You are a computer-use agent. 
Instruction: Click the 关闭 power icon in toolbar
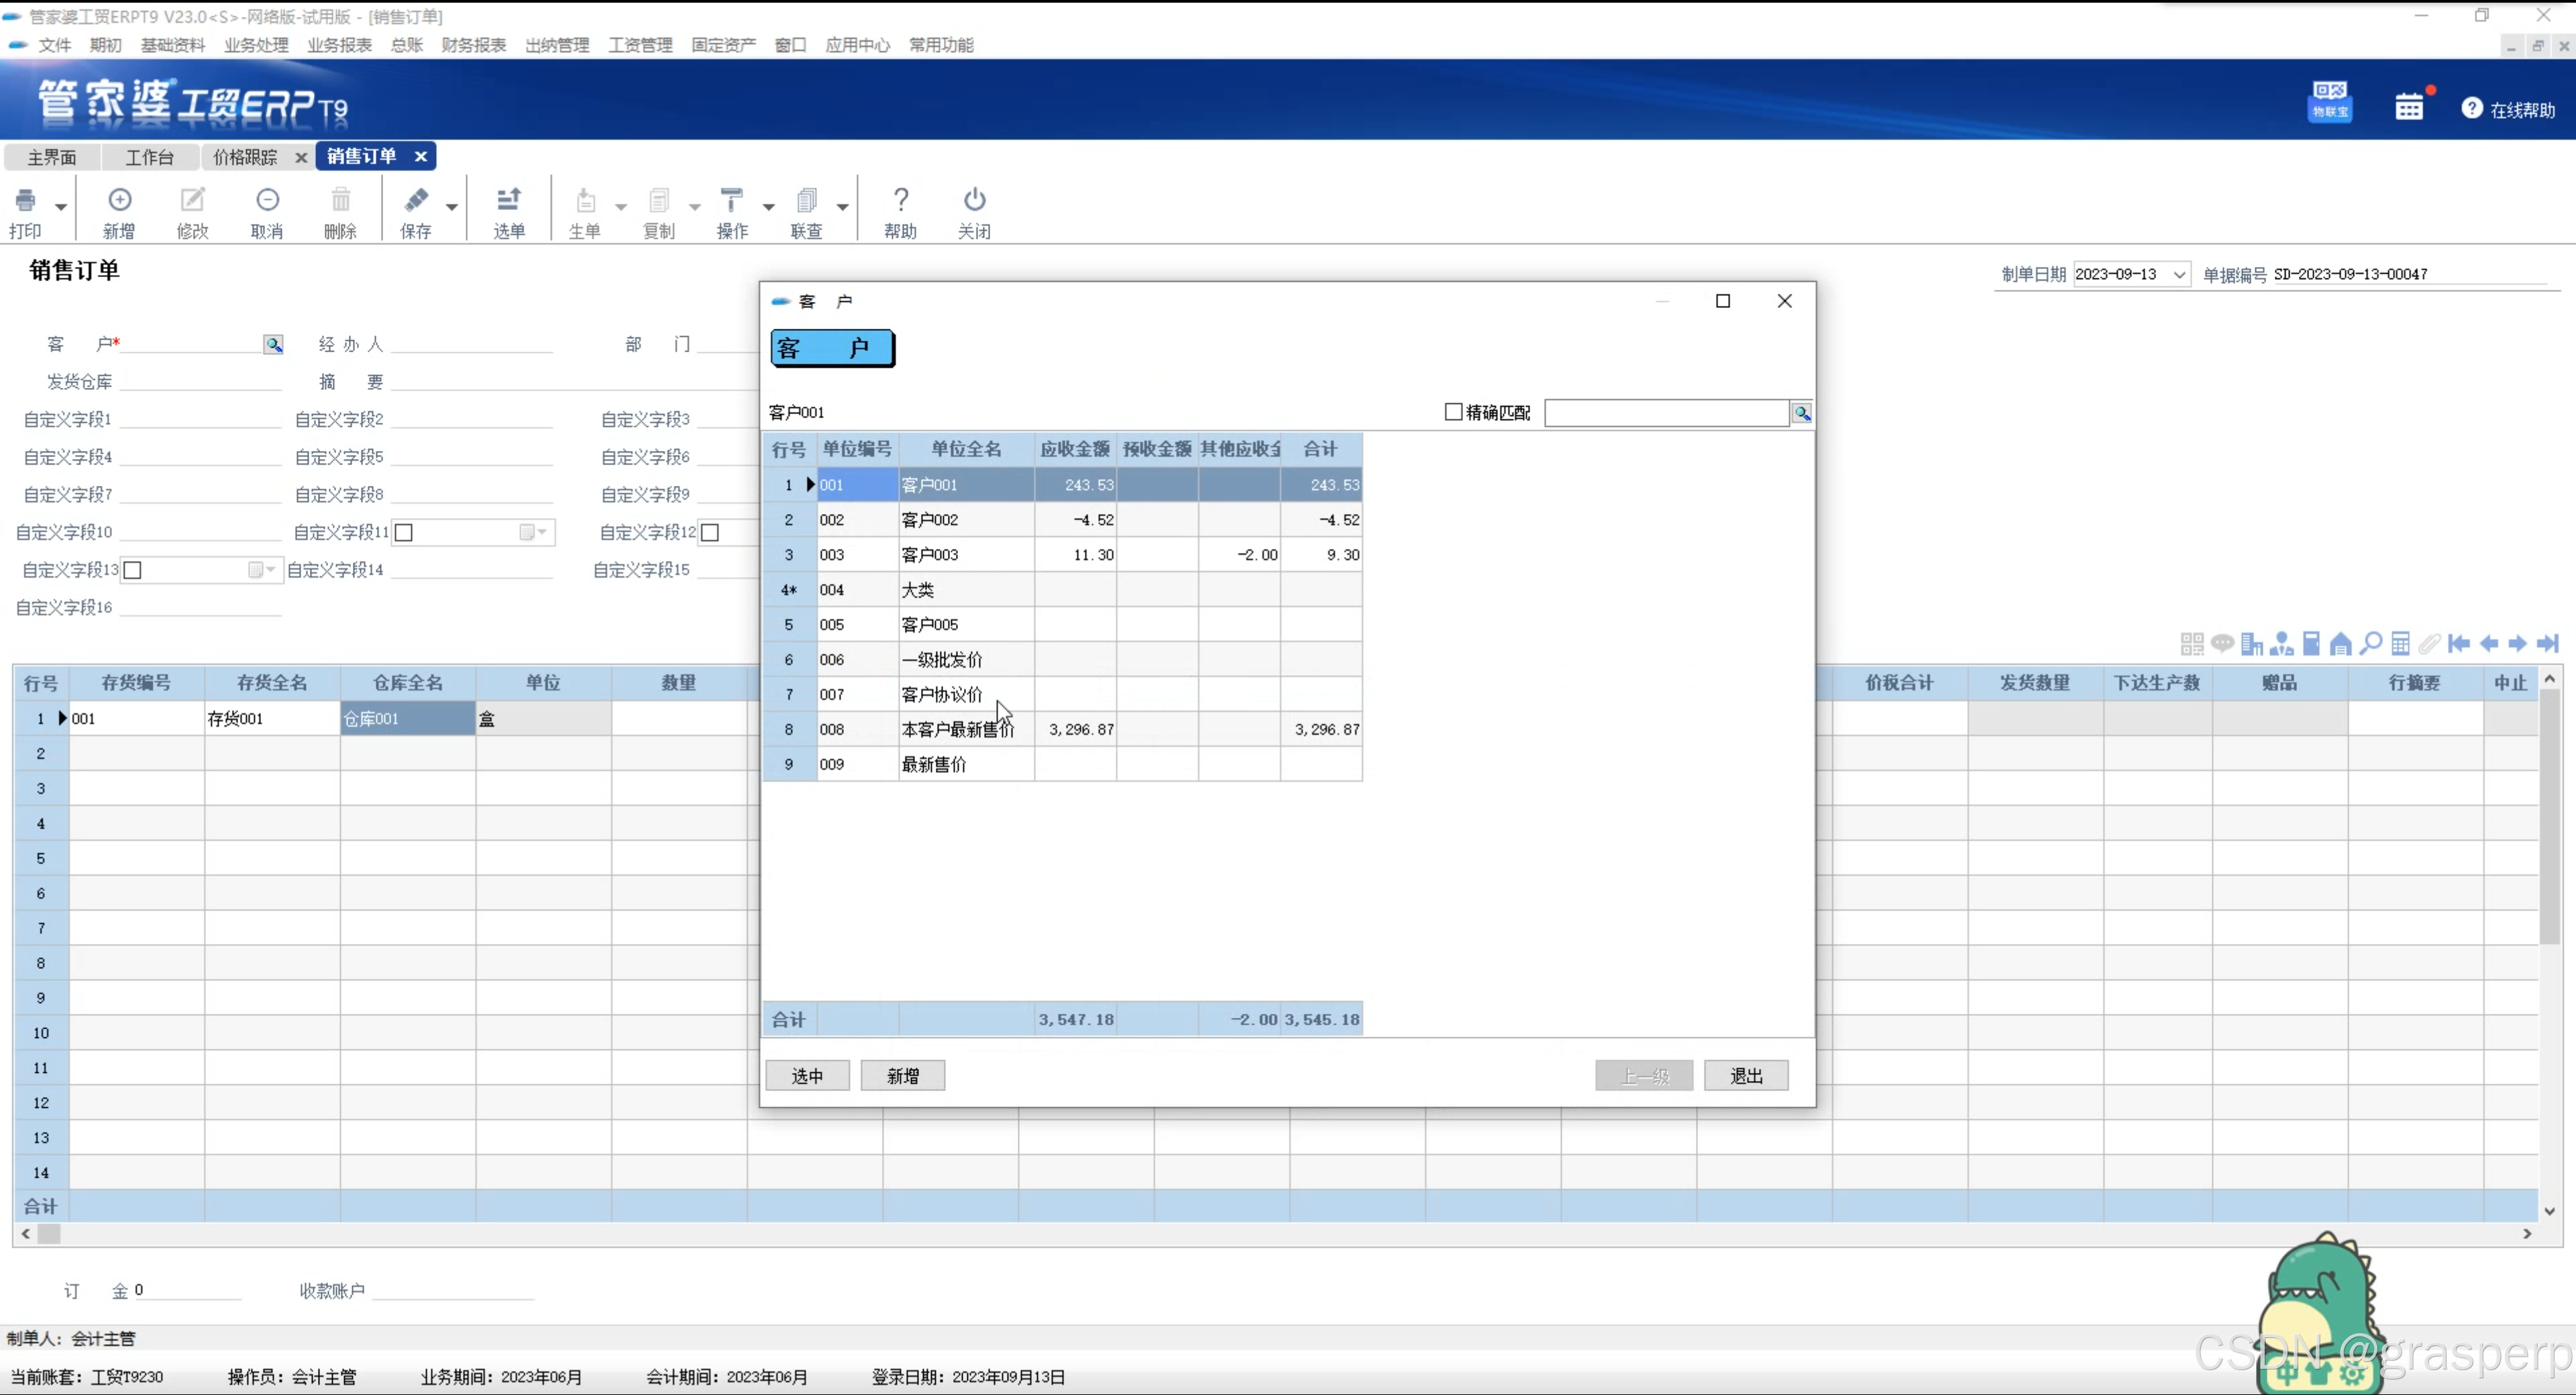pos(974,201)
